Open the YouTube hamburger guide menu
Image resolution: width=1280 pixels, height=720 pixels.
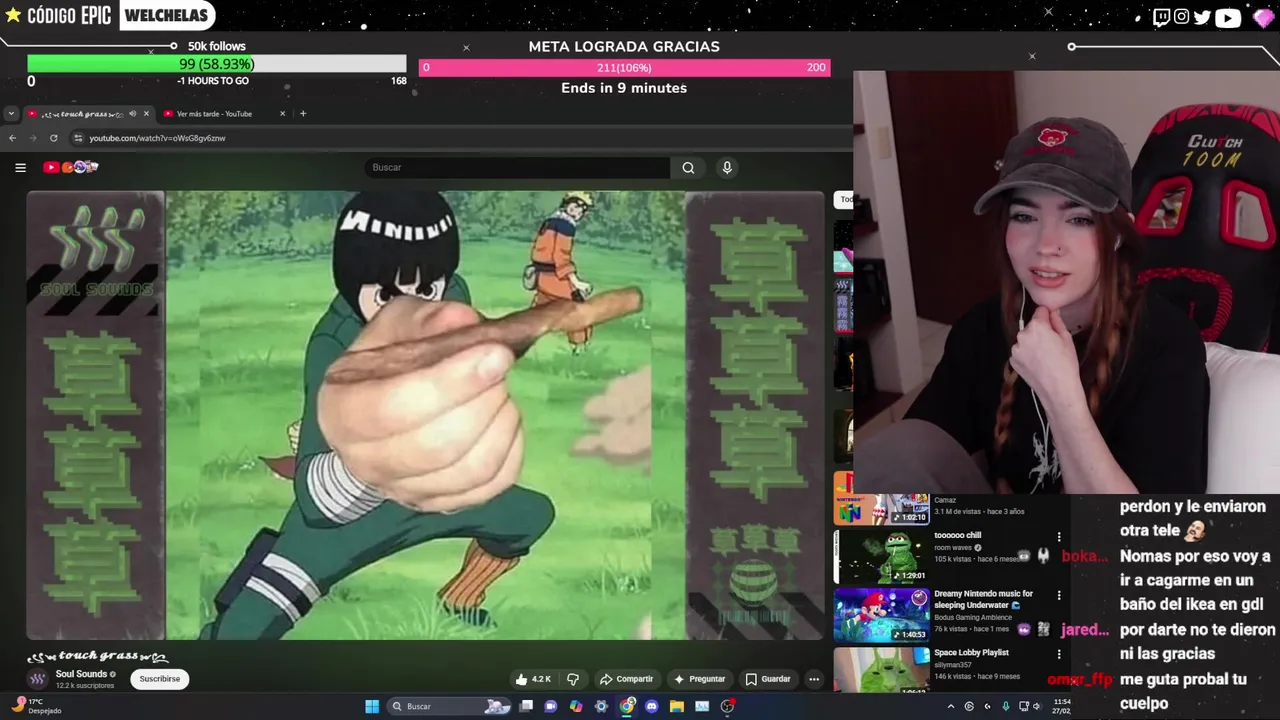[20, 167]
